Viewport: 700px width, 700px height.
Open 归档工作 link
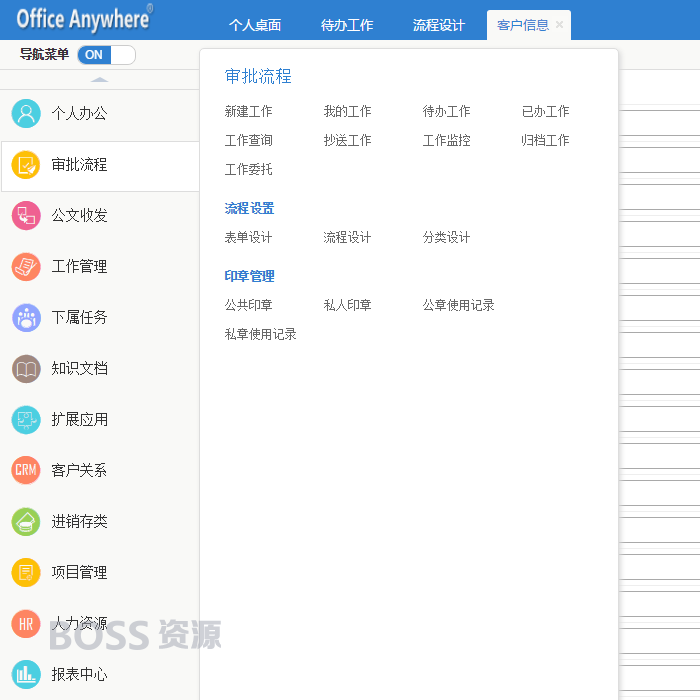click(x=546, y=140)
